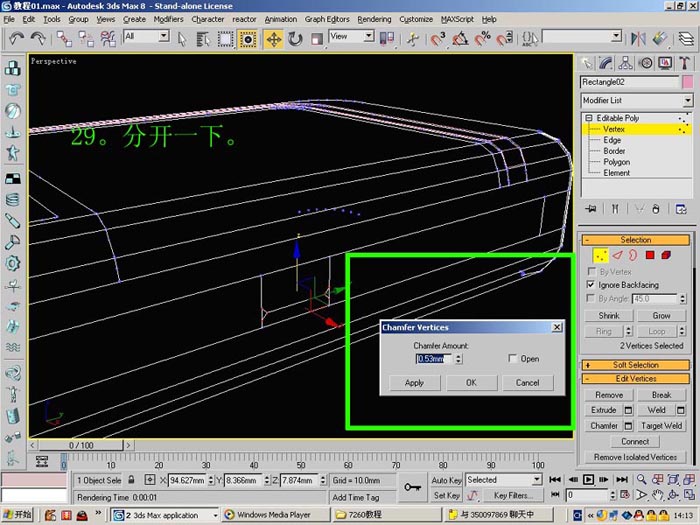Image resolution: width=700 pixels, height=525 pixels.
Task: Click the Undo arrow in main toolbar
Action: [17, 39]
